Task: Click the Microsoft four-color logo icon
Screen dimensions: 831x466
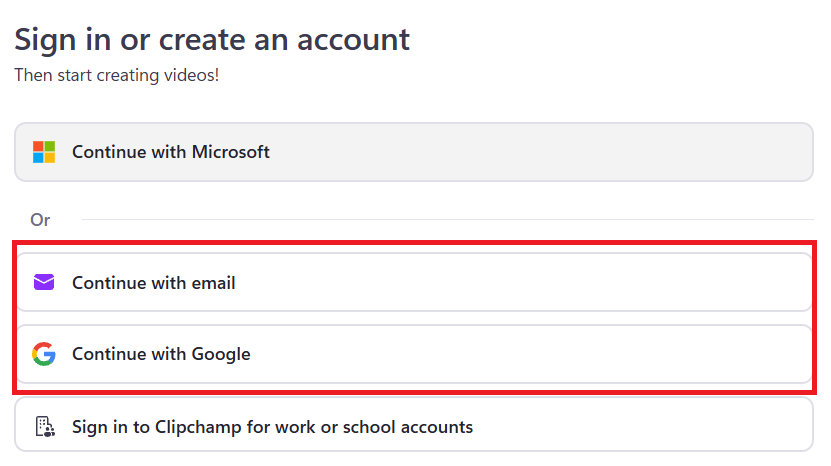Action: pyautogui.click(x=44, y=152)
